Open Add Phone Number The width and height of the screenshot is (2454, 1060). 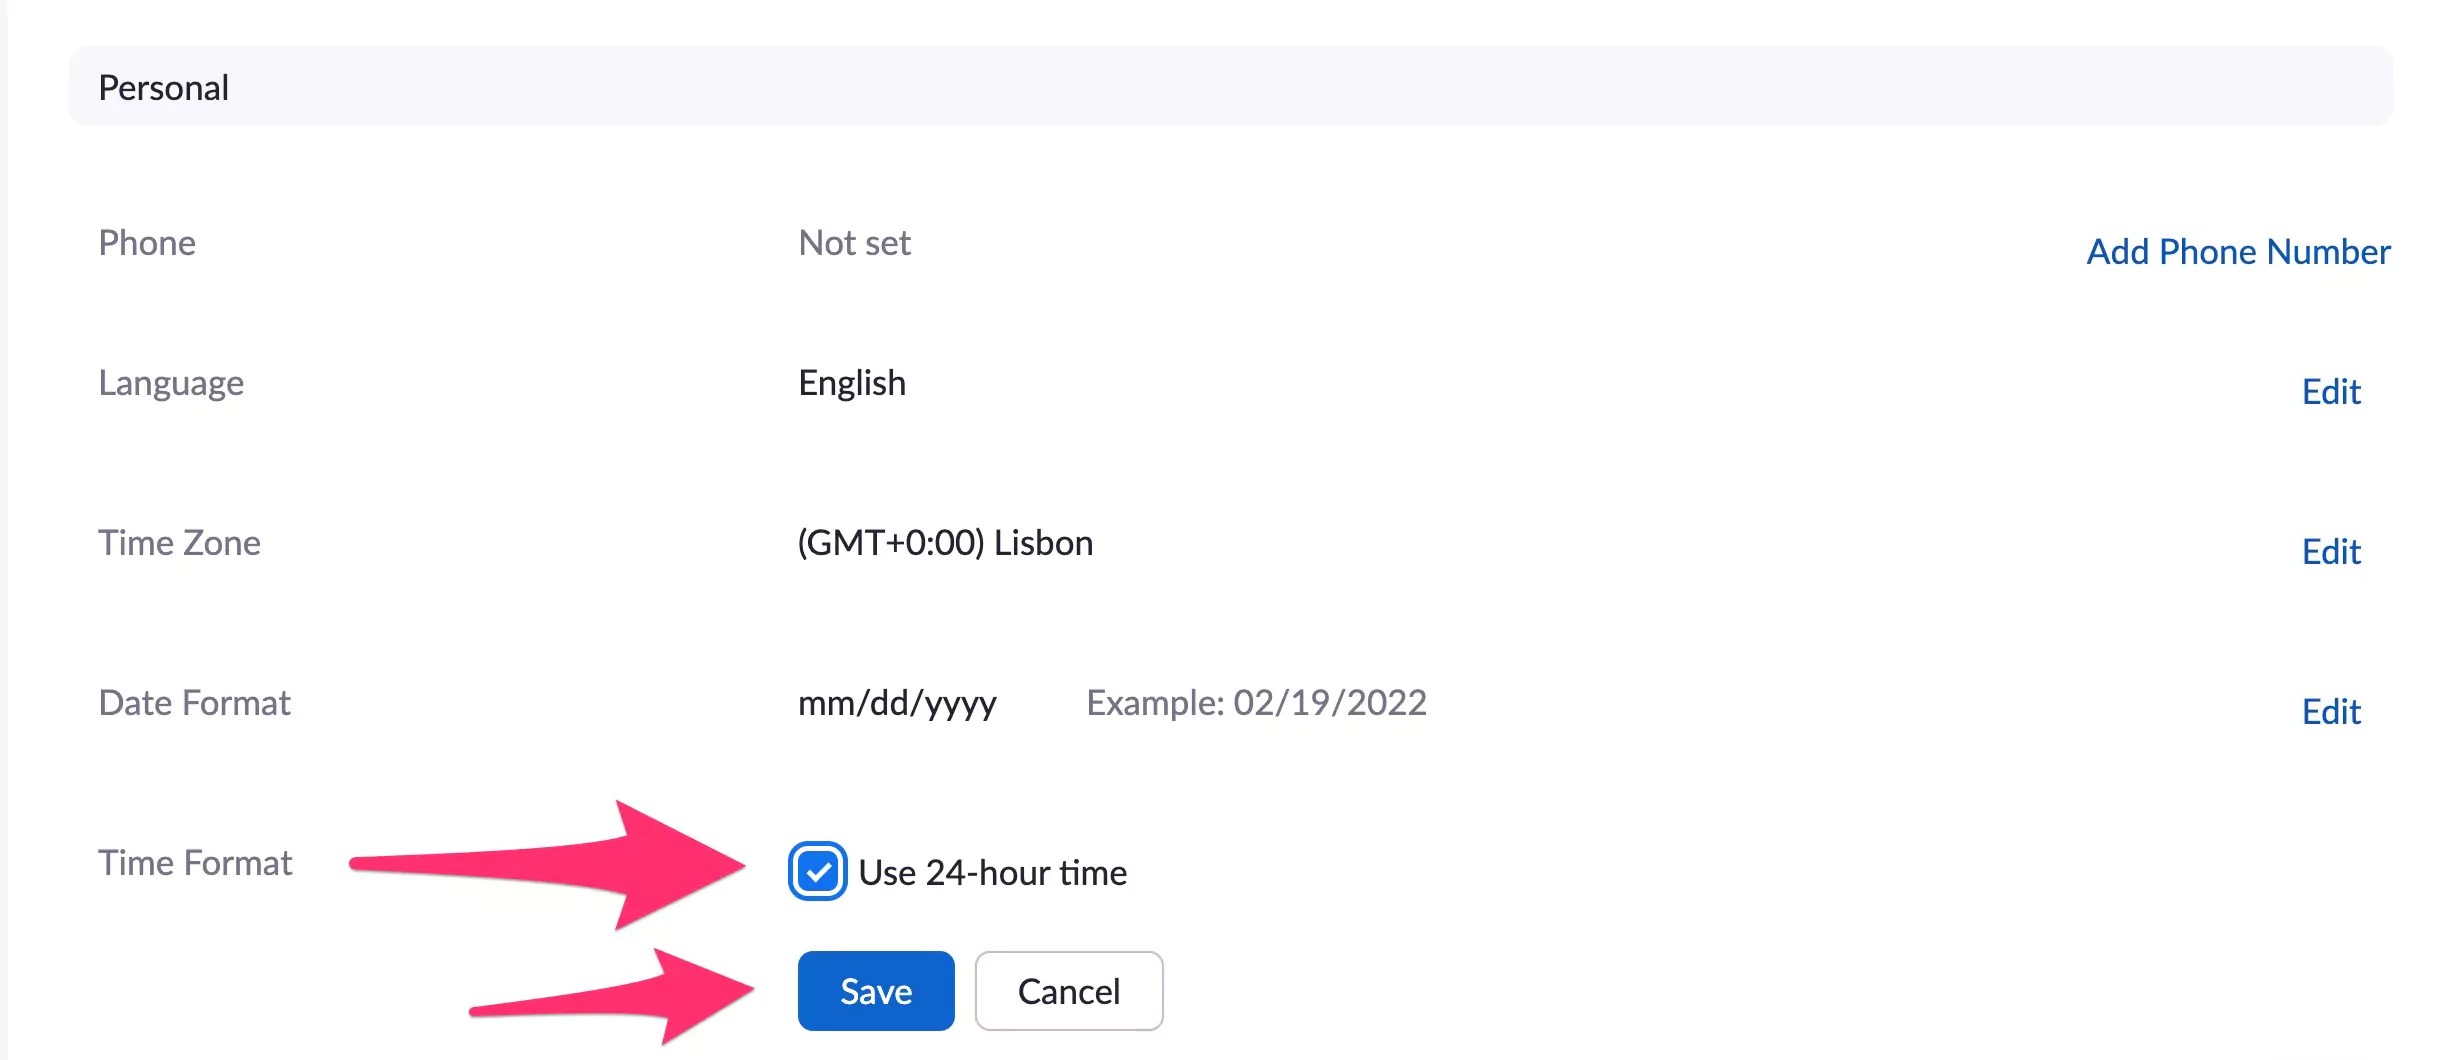click(x=2238, y=251)
